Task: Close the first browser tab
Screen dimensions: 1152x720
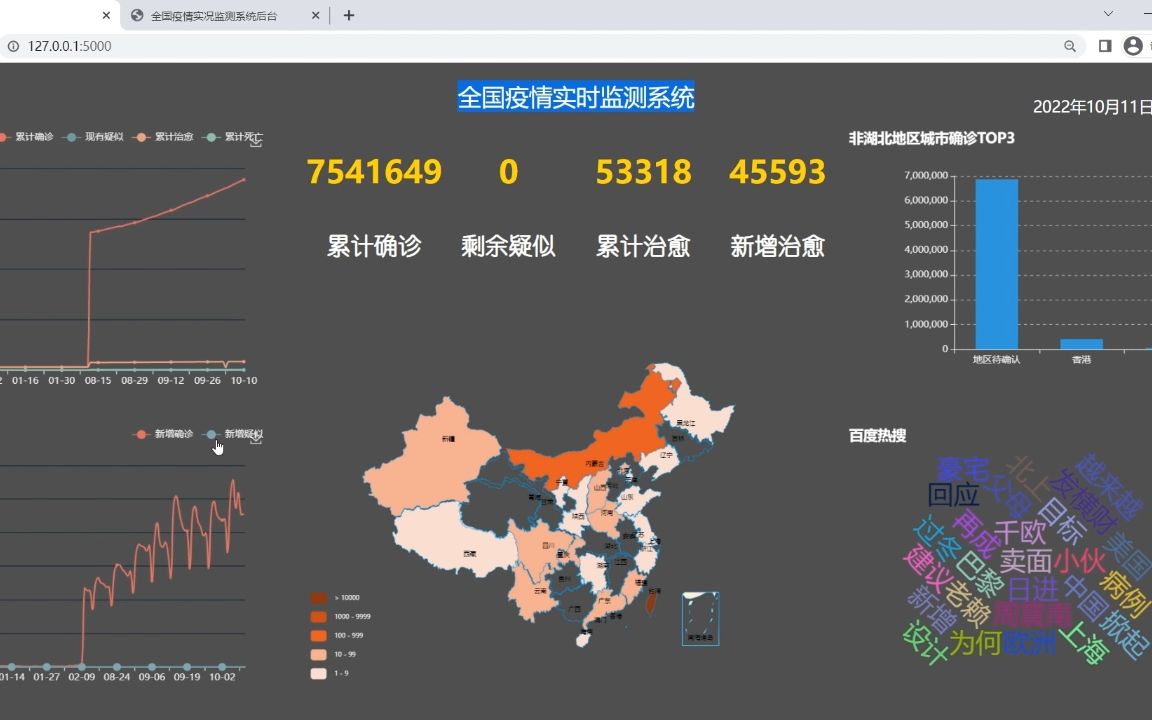Action: (x=107, y=15)
